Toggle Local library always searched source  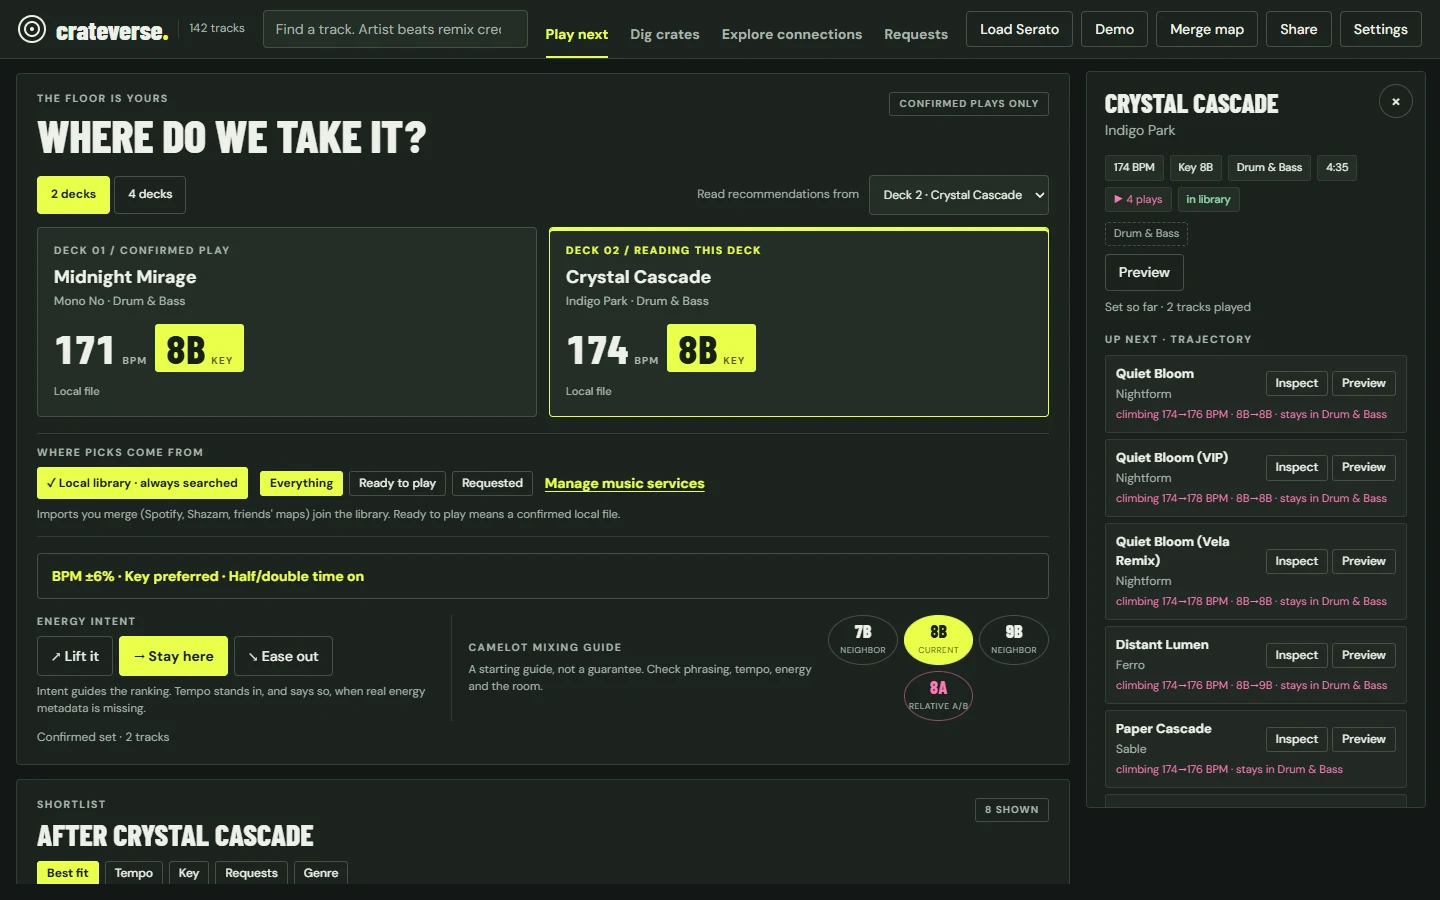pyautogui.click(x=143, y=483)
